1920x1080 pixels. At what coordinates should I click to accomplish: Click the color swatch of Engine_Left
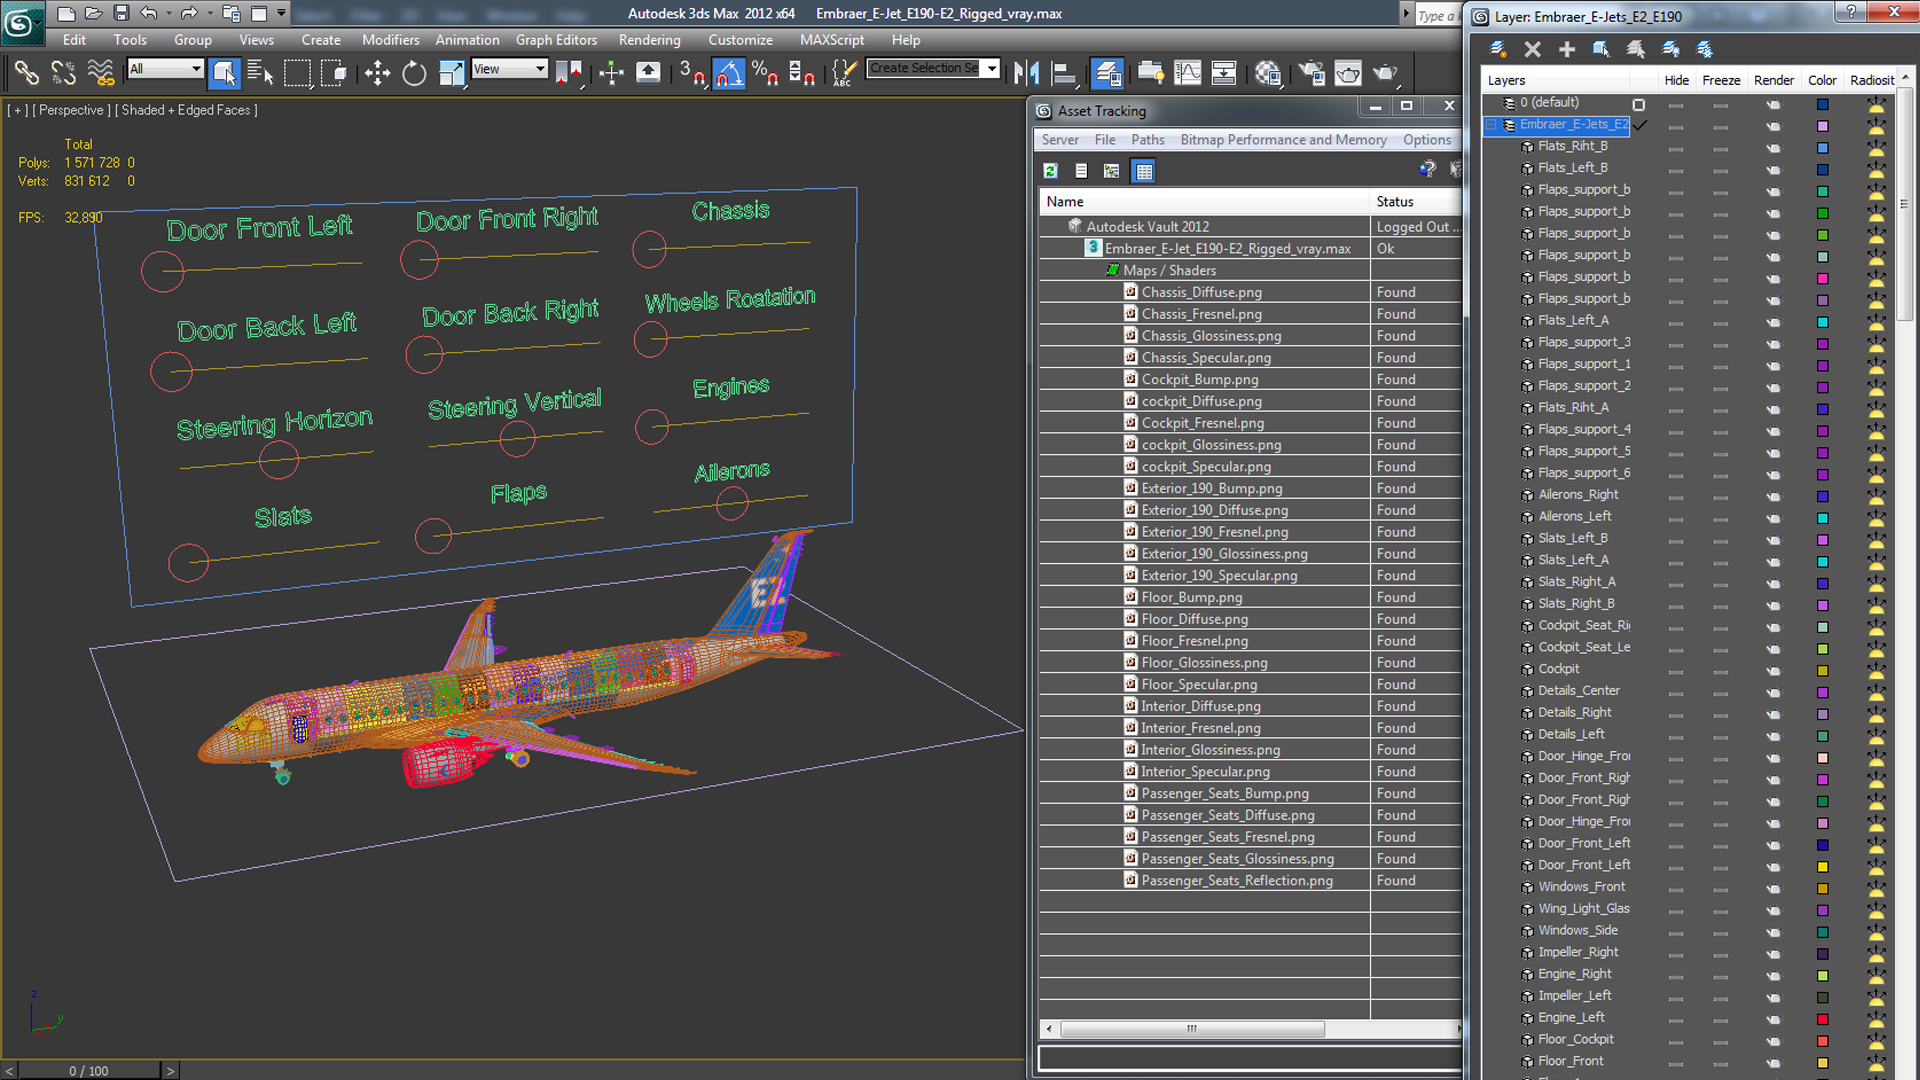(x=1823, y=1019)
